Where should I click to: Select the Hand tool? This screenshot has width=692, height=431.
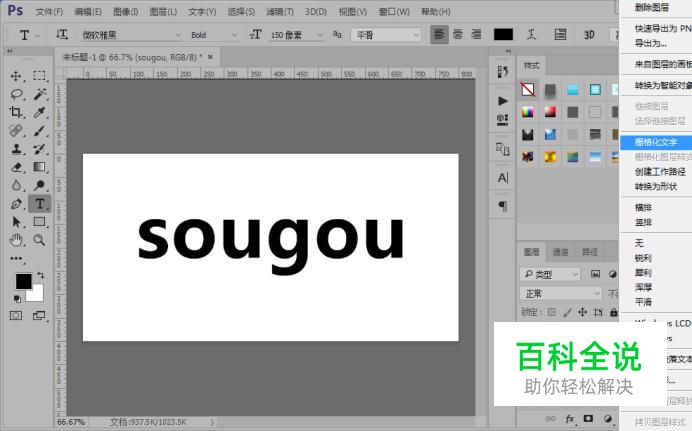click(16, 240)
